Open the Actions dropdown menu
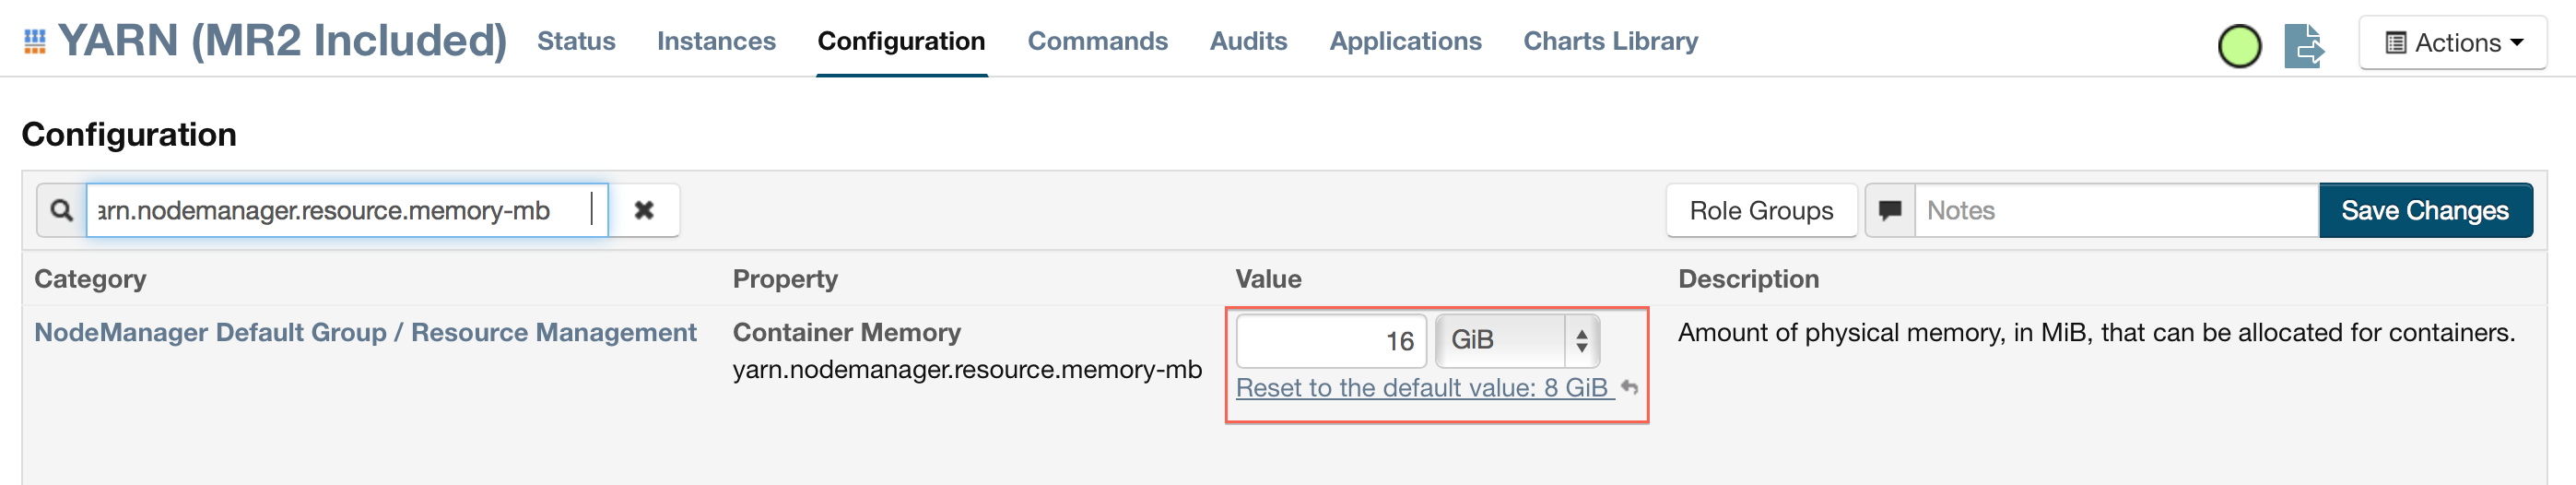Image resolution: width=2576 pixels, height=485 pixels. coord(2452,43)
